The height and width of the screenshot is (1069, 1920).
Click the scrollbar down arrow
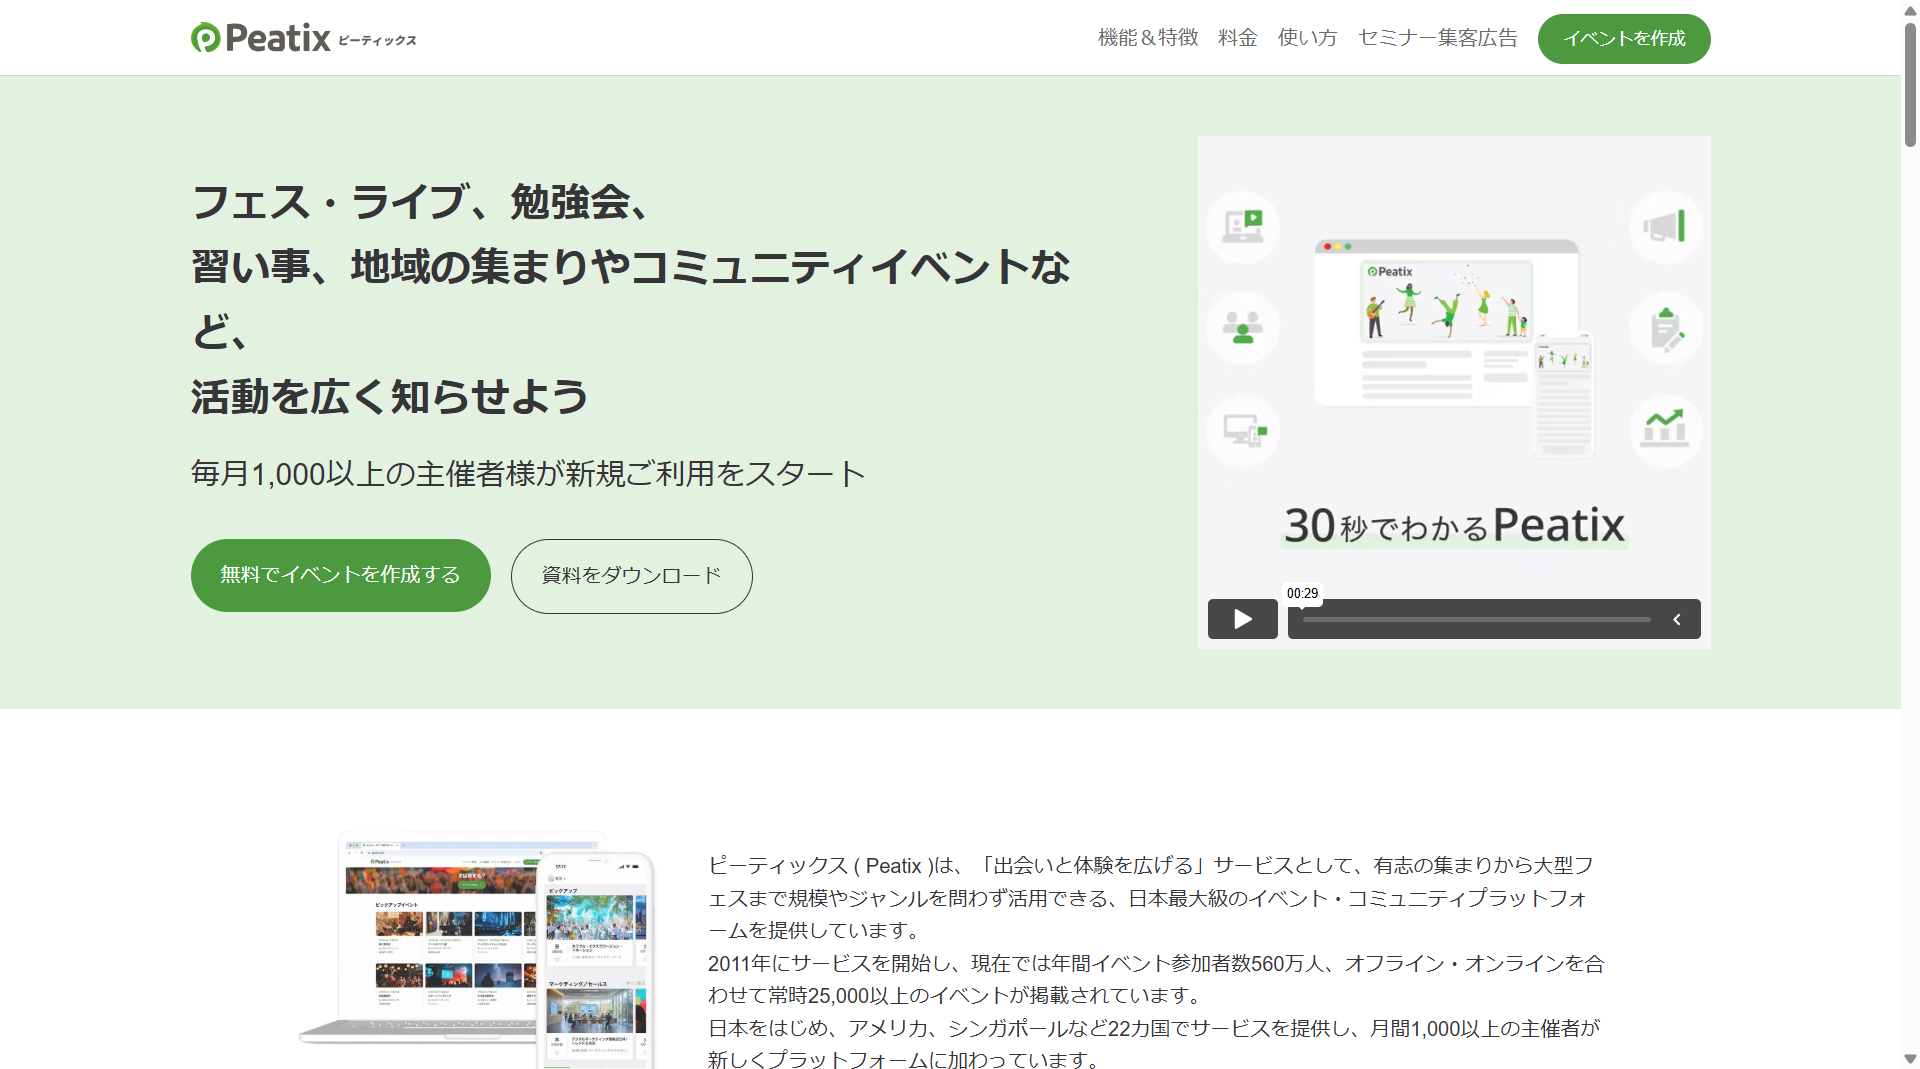coord(1910,1058)
